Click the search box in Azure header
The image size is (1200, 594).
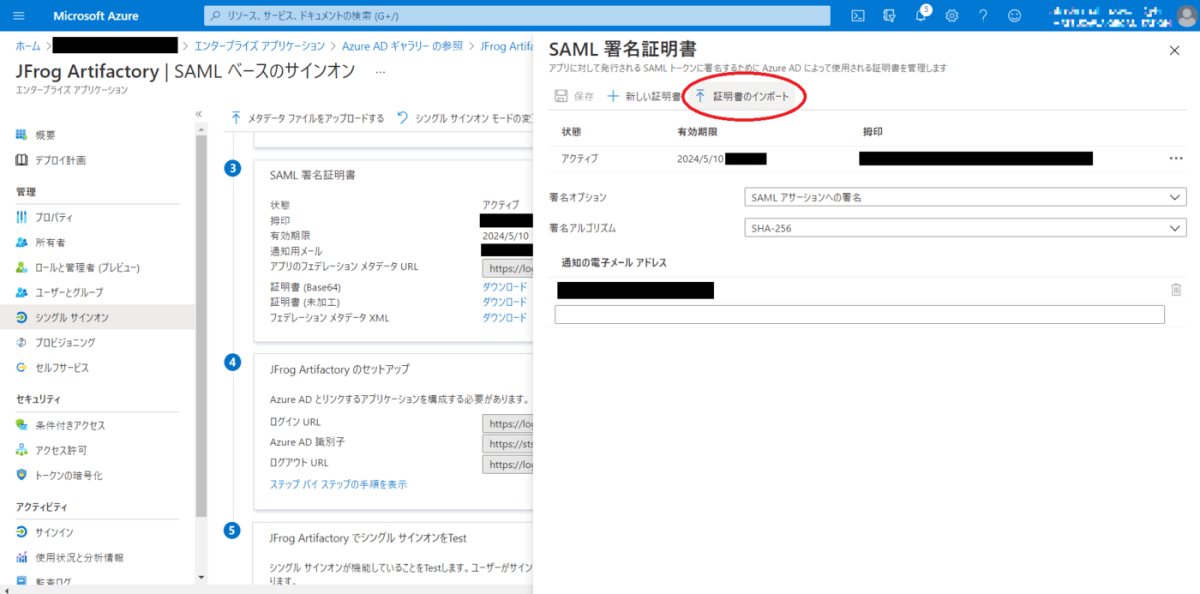point(517,16)
